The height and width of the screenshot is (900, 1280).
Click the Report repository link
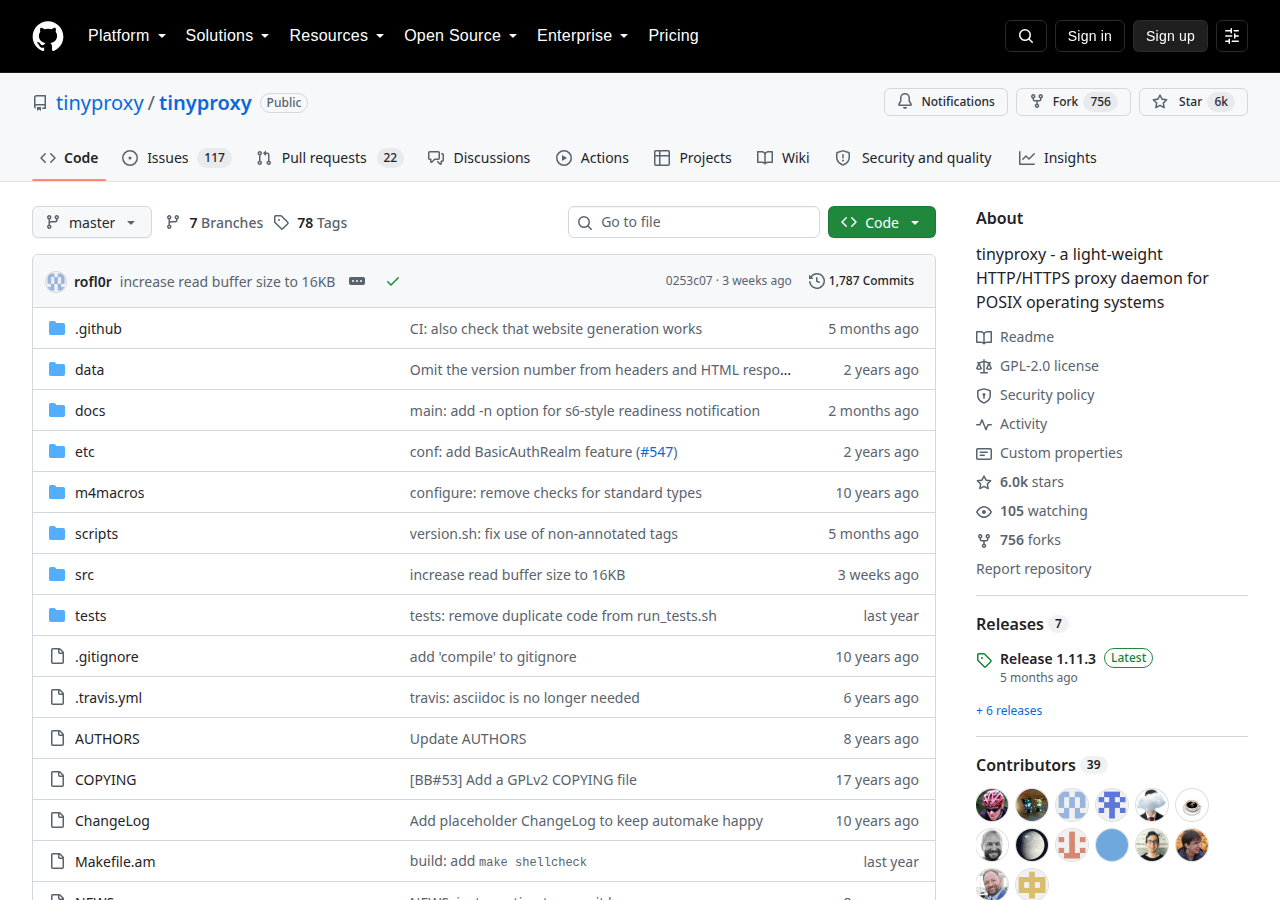(1034, 569)
